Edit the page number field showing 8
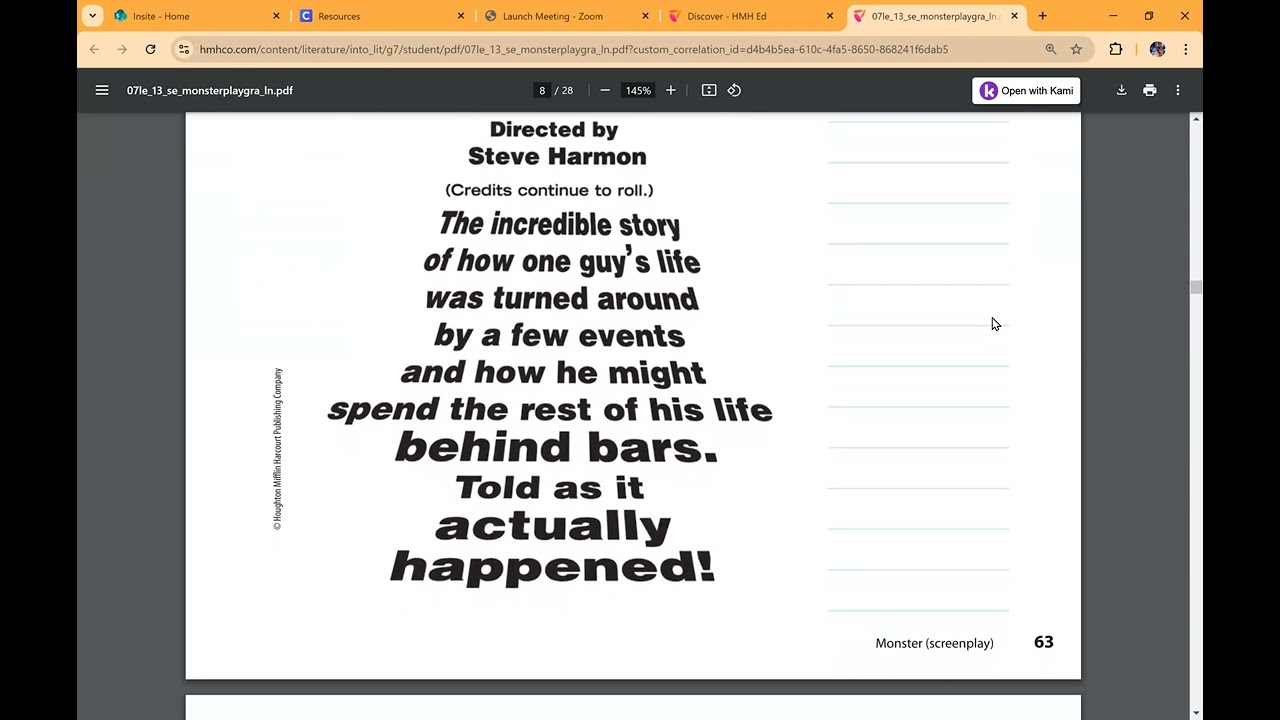1280x720 pixels. tap(542, 90)
